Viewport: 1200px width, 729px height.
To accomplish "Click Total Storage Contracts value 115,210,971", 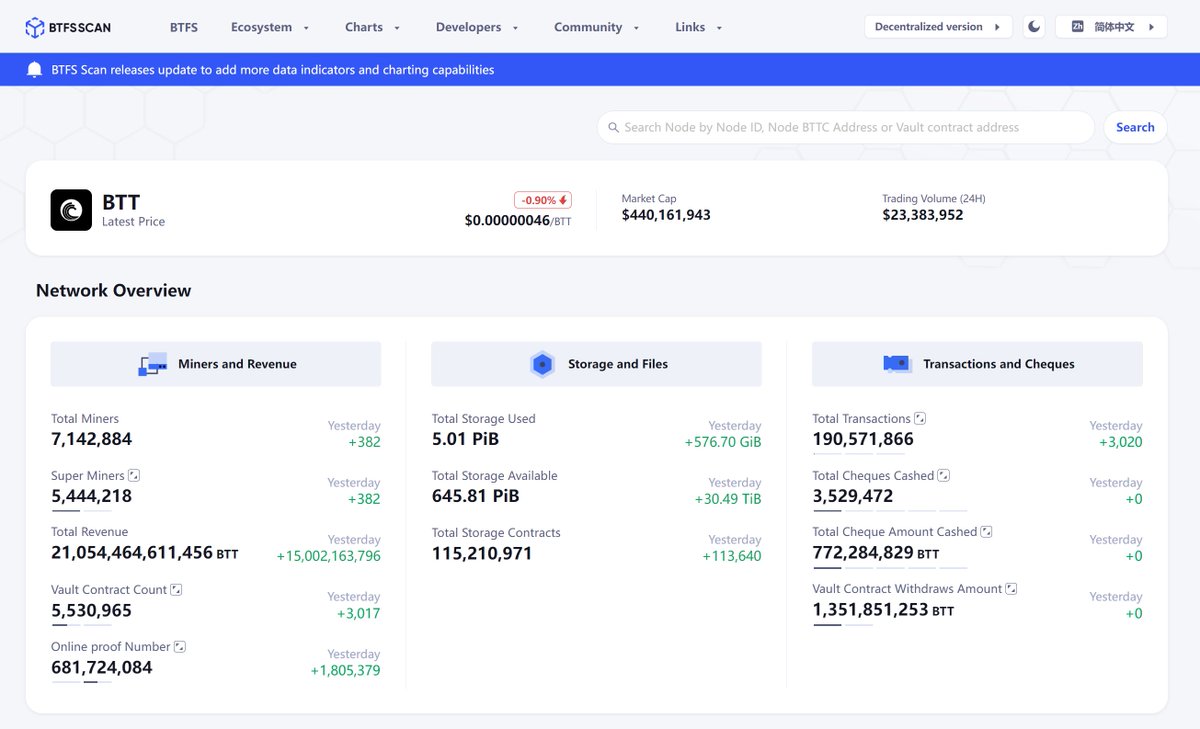I will (x=482, y=553).
